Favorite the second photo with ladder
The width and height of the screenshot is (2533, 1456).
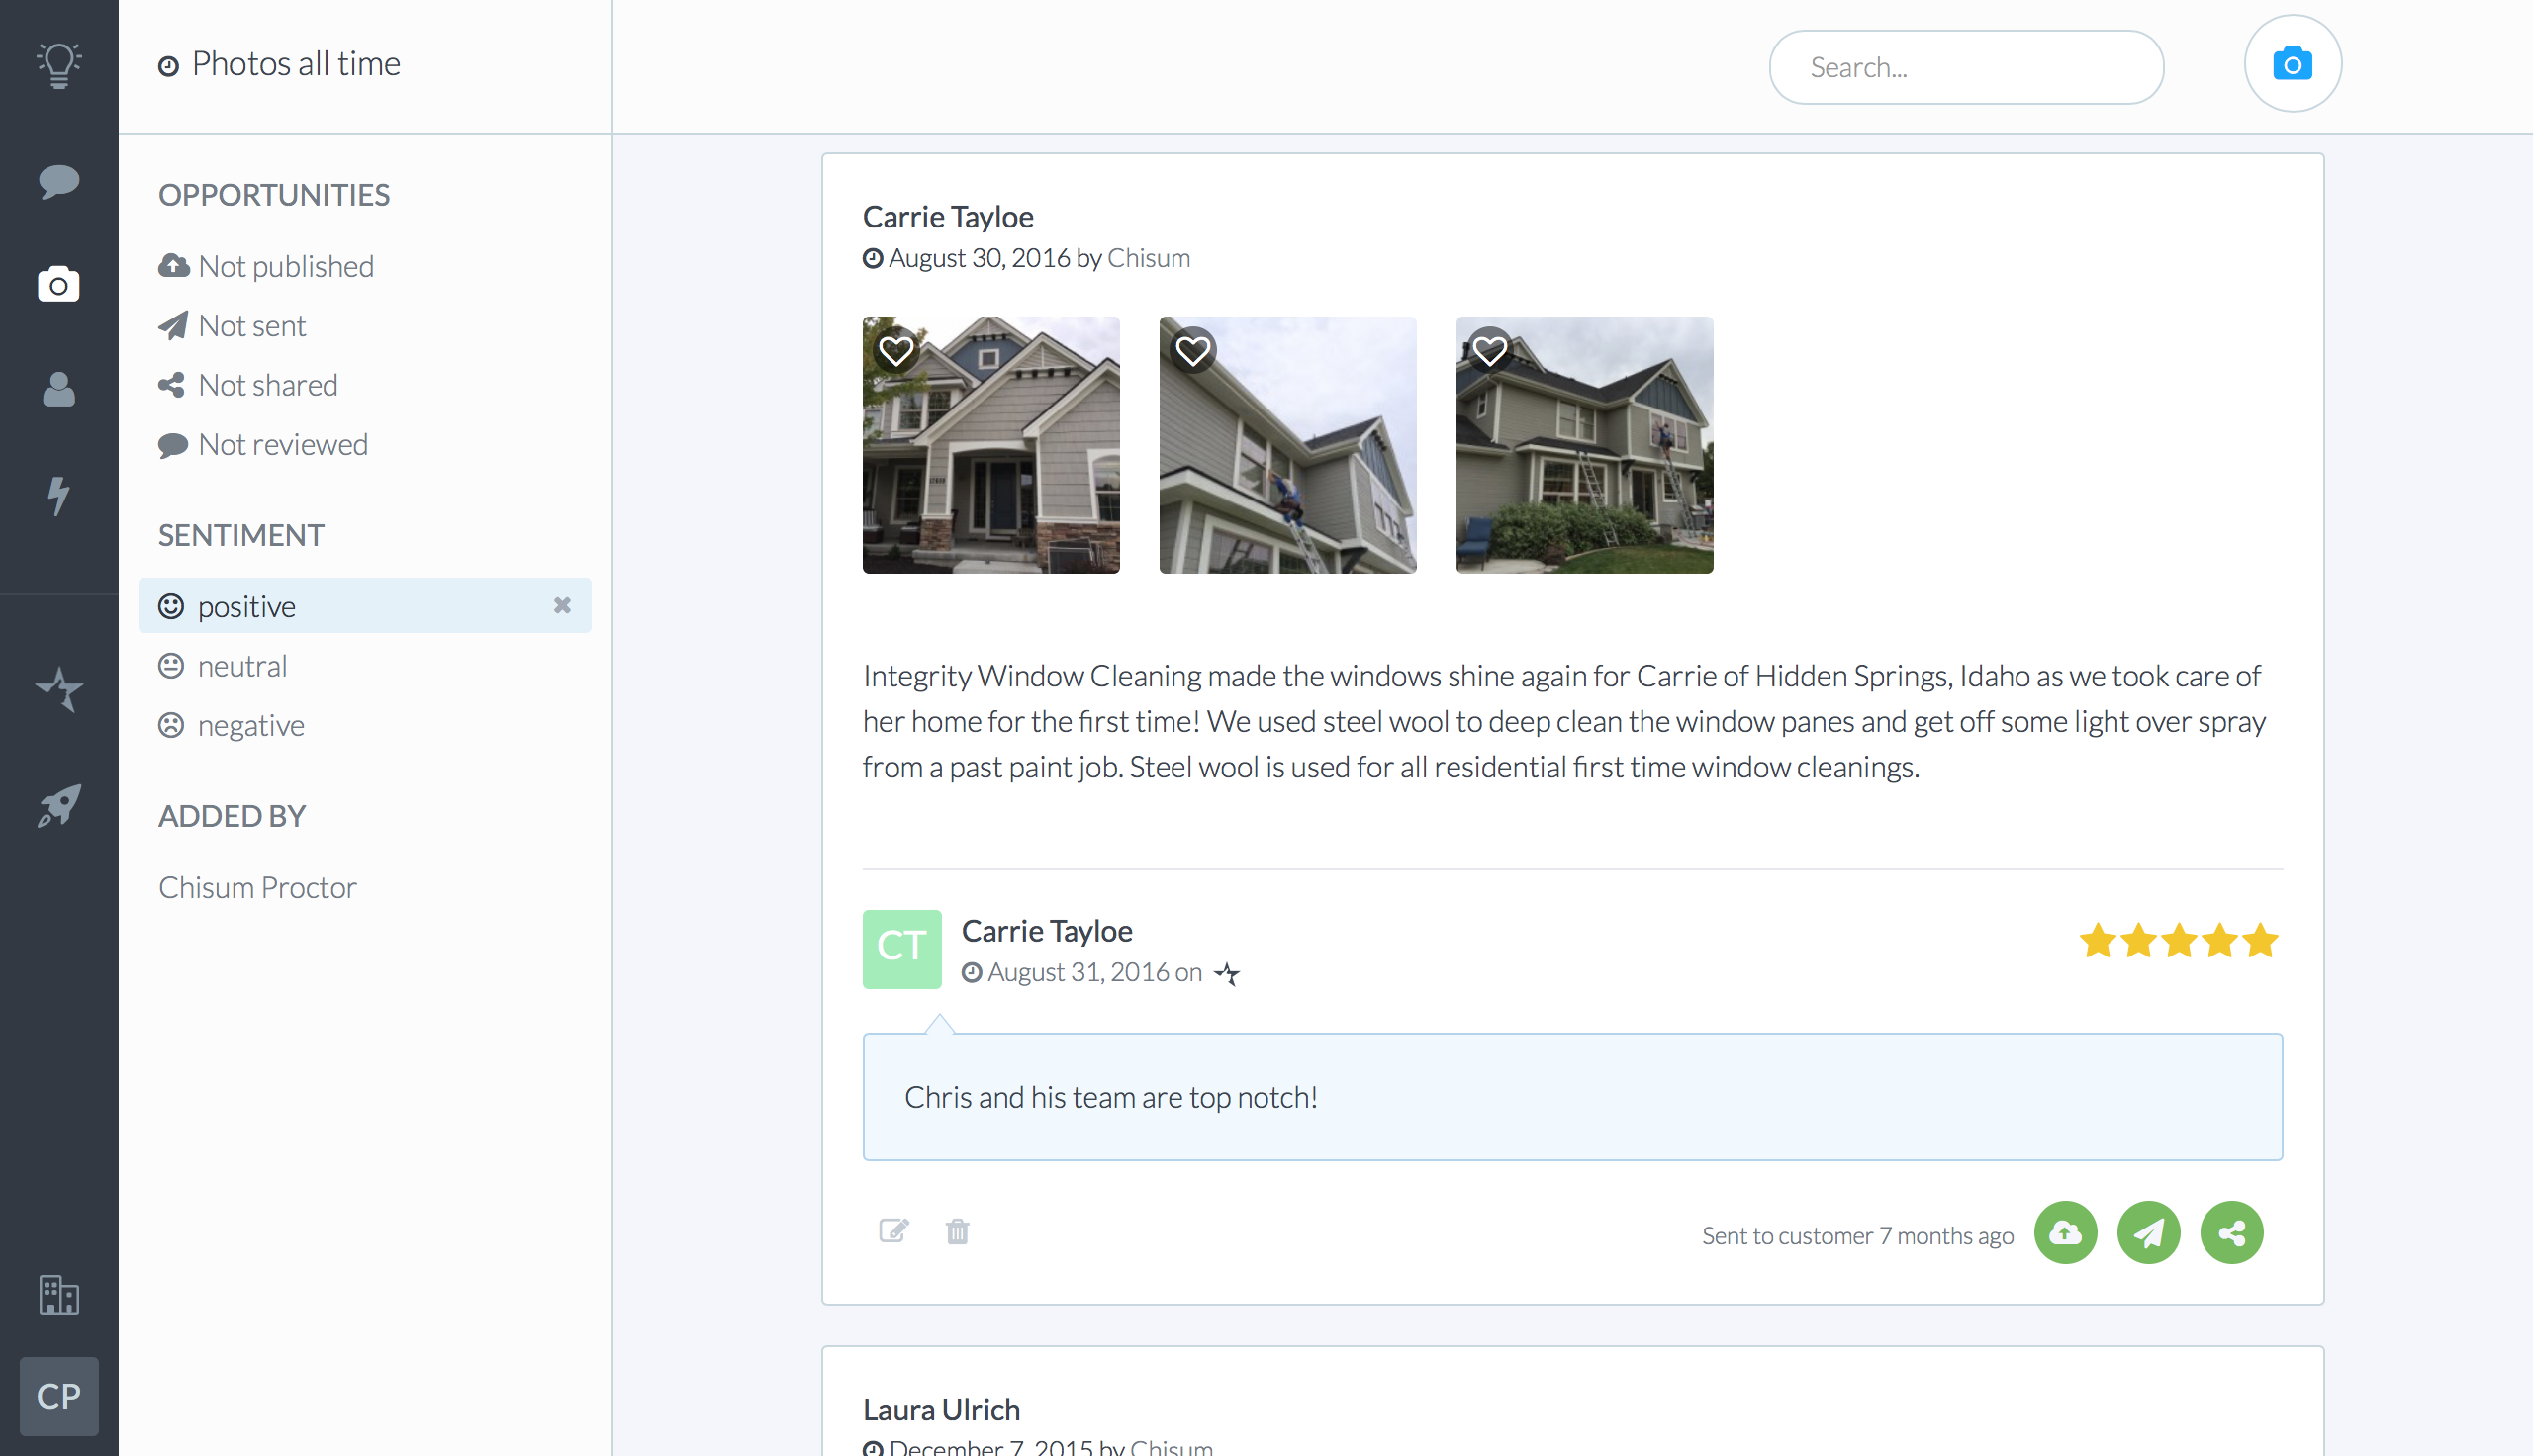click(x=1192, y=351)
